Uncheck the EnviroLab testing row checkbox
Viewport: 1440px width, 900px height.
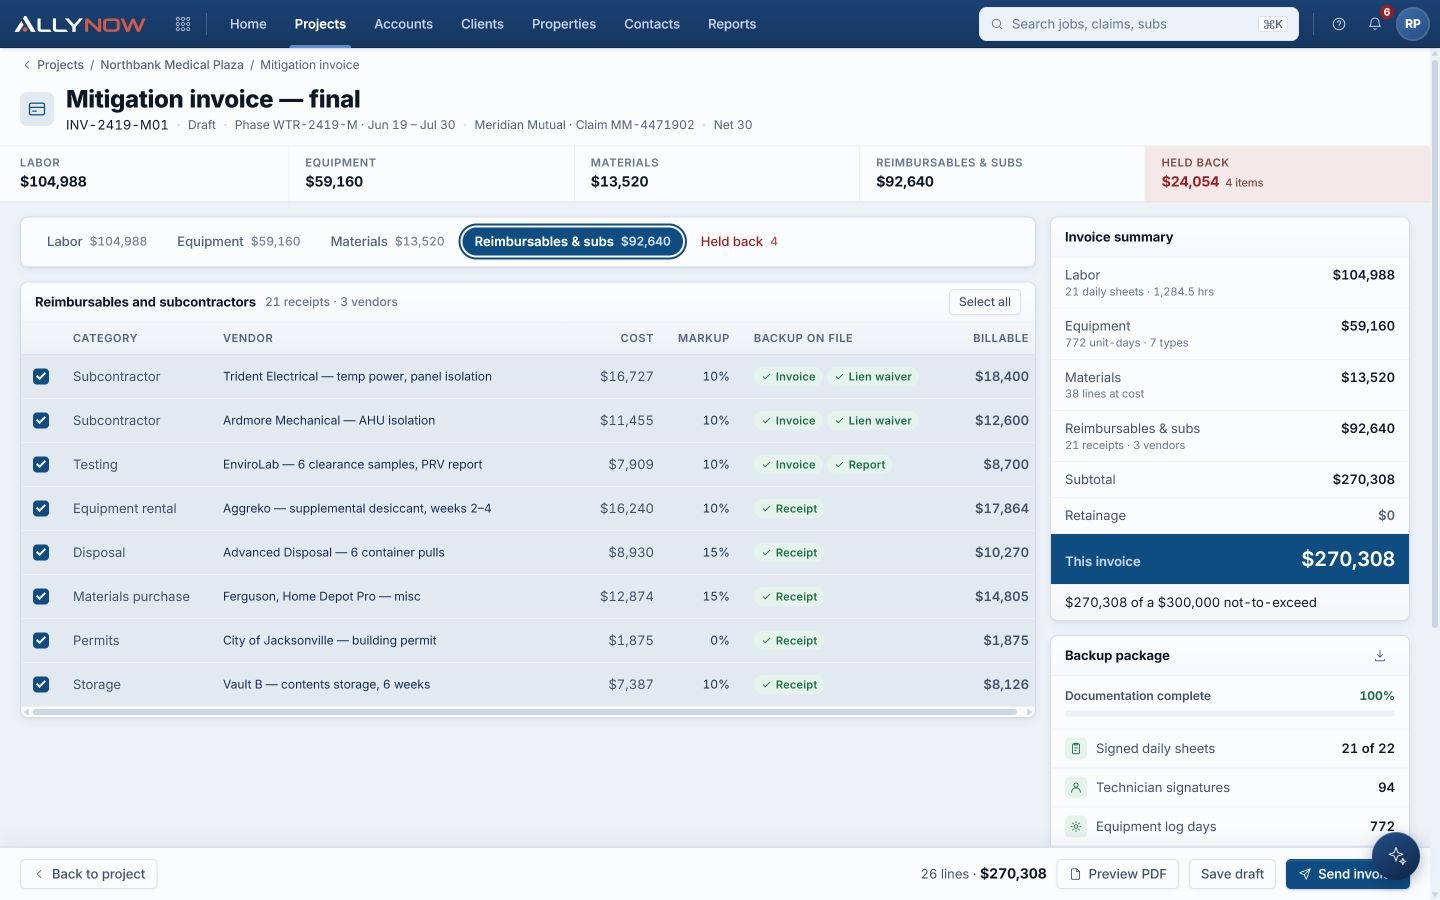pyautogui.click(x=41, y=464)
